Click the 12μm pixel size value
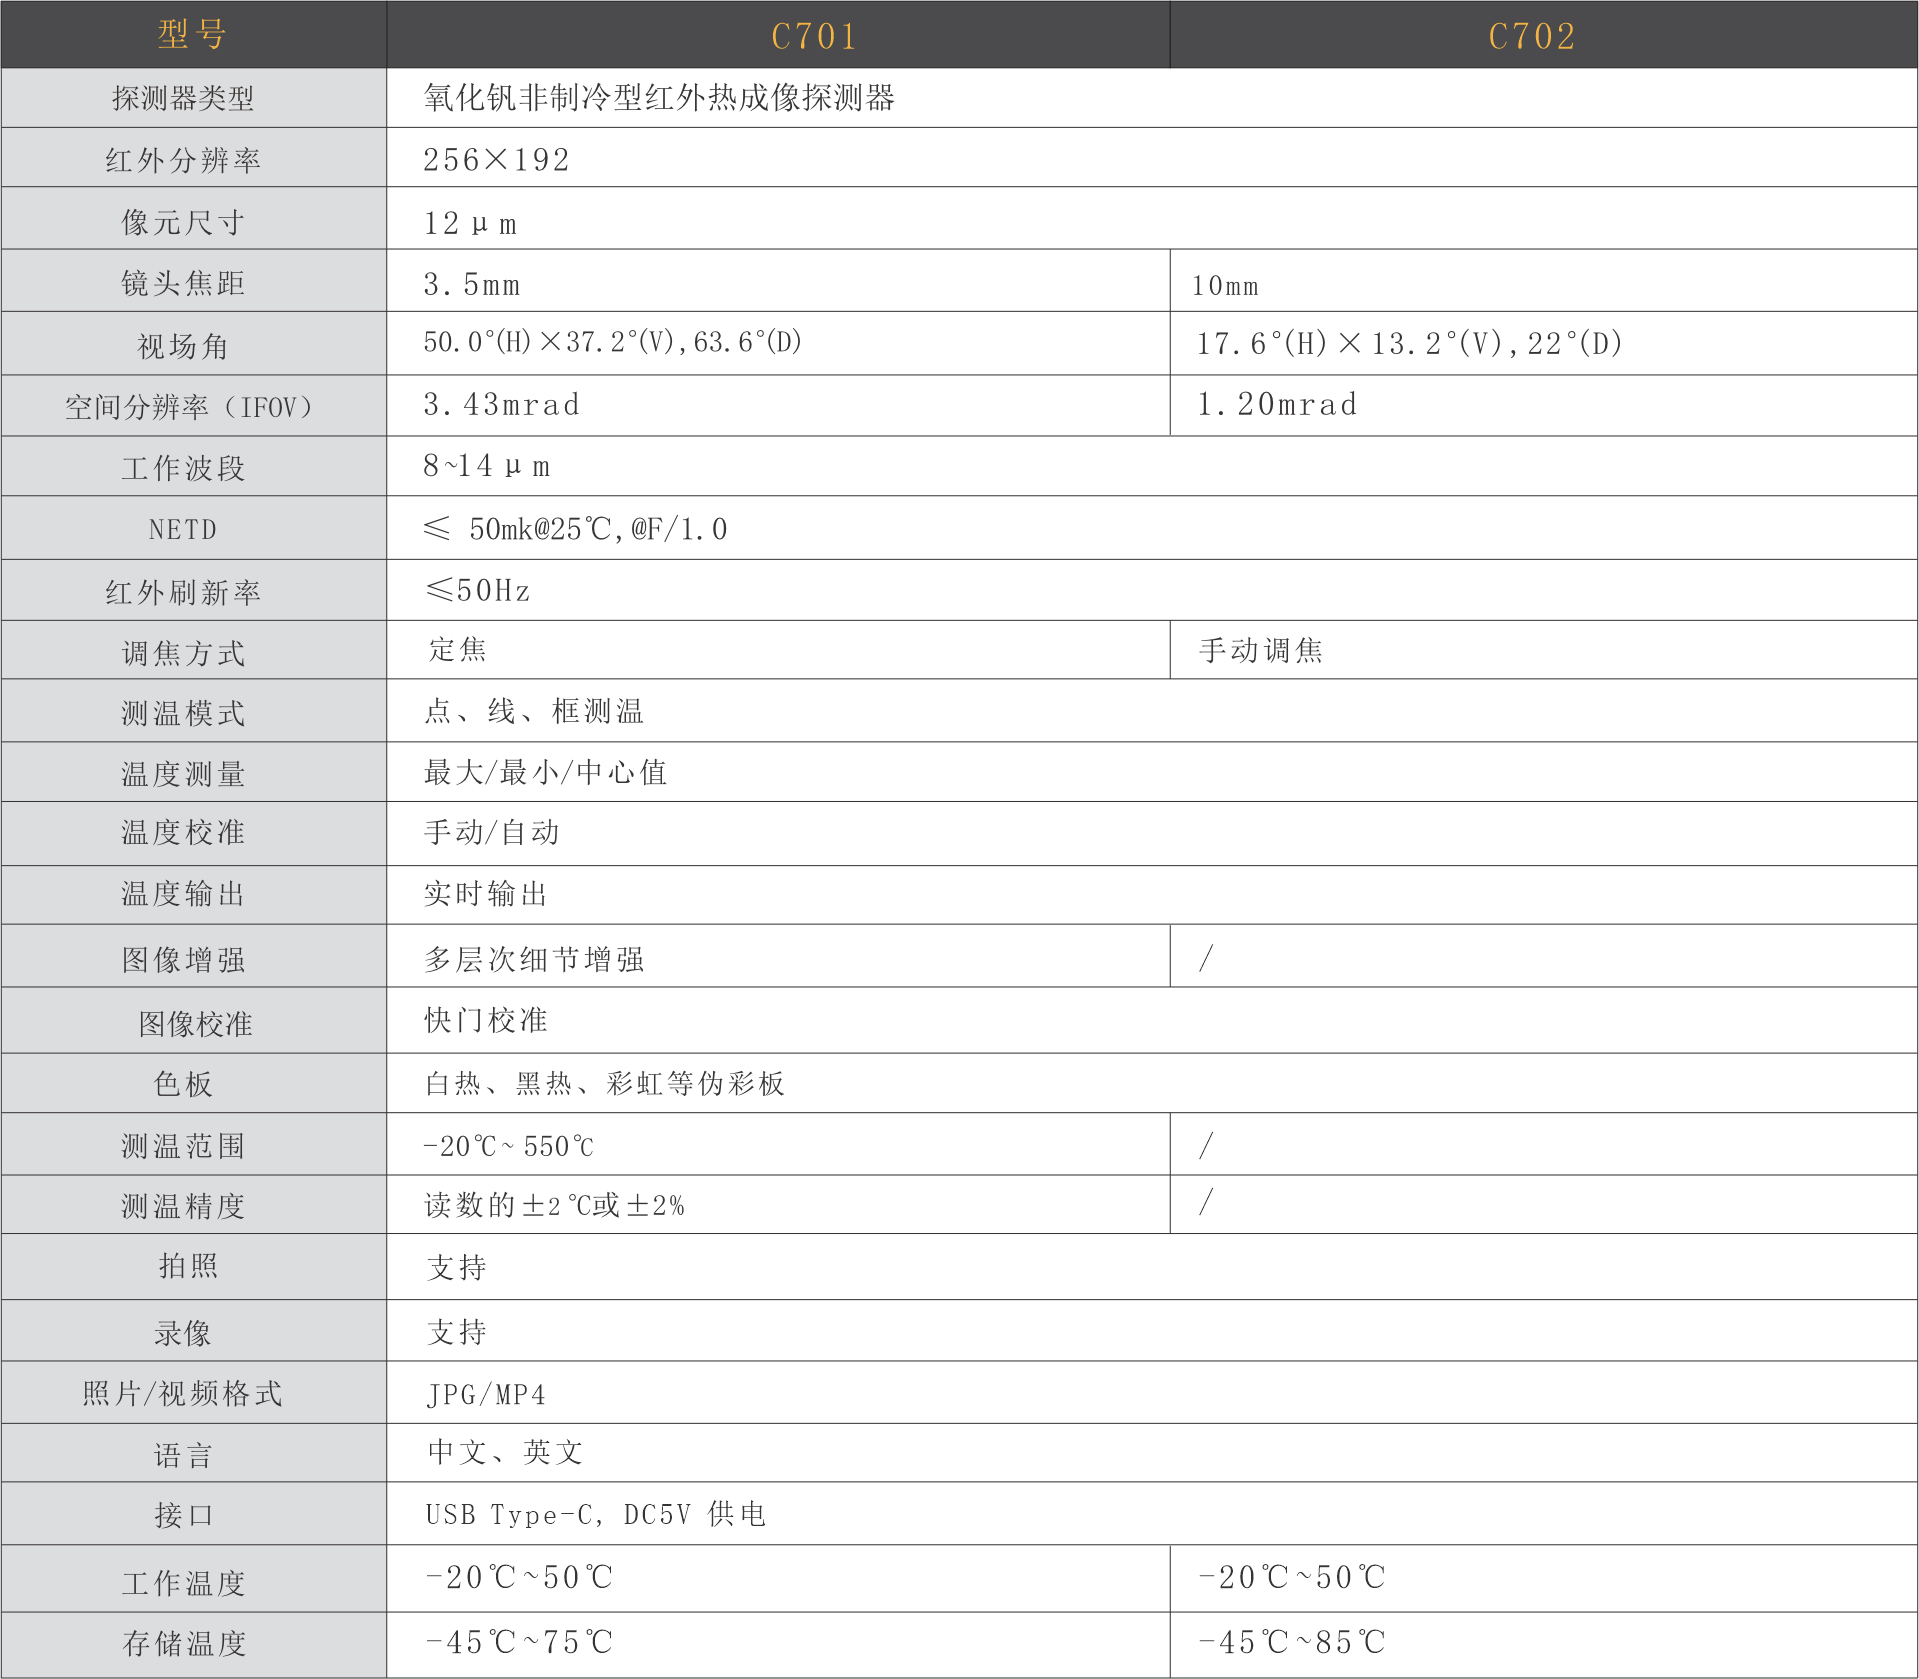Screen dimensions: 1919x1679 [470, 223]
